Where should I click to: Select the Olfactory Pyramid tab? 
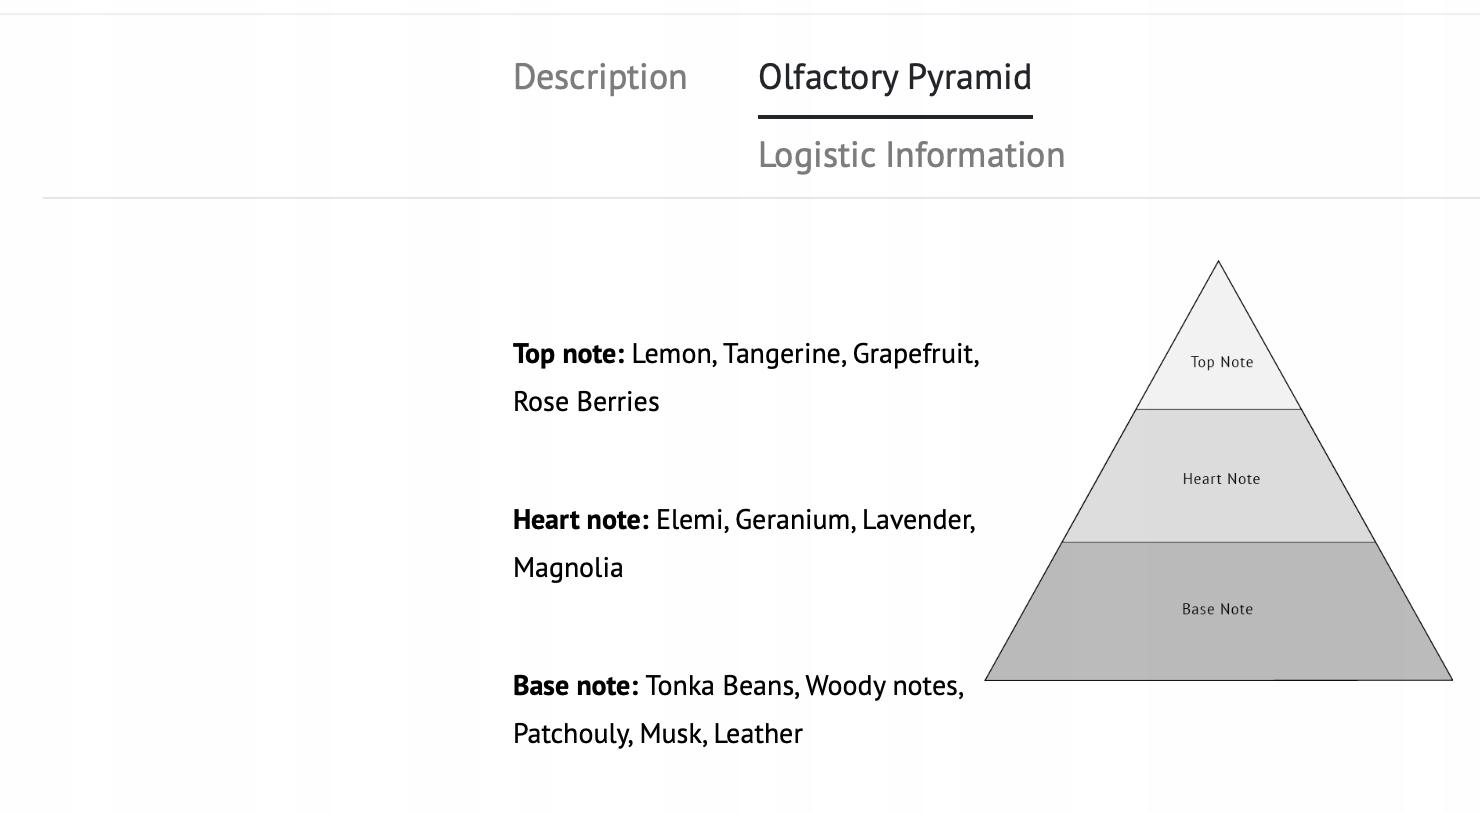click(x=895, y=77)
